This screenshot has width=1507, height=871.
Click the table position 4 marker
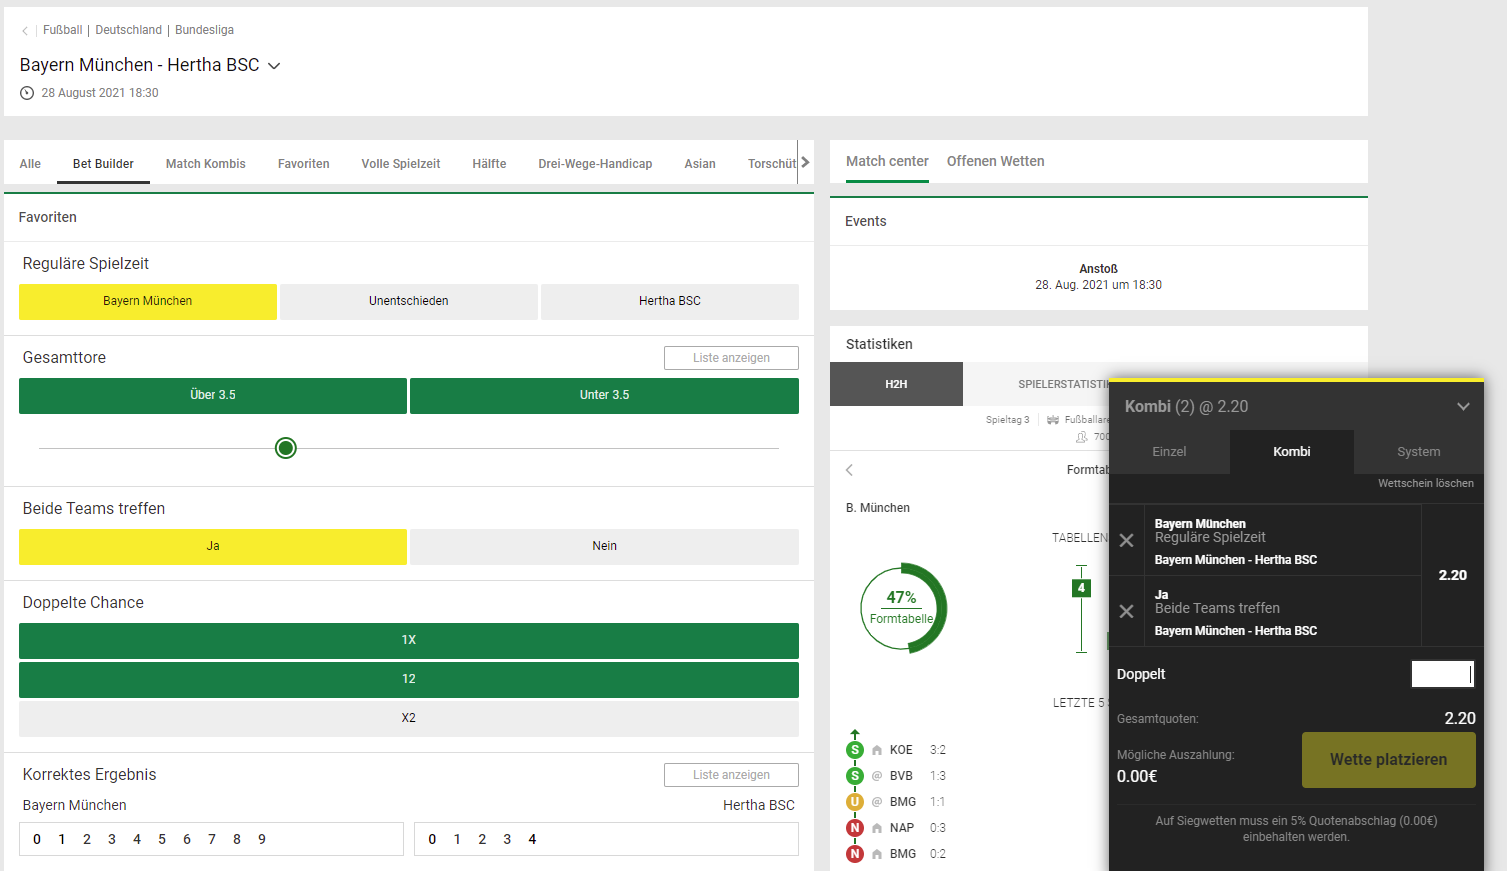pyautogui.click(x=1081, y=588)
